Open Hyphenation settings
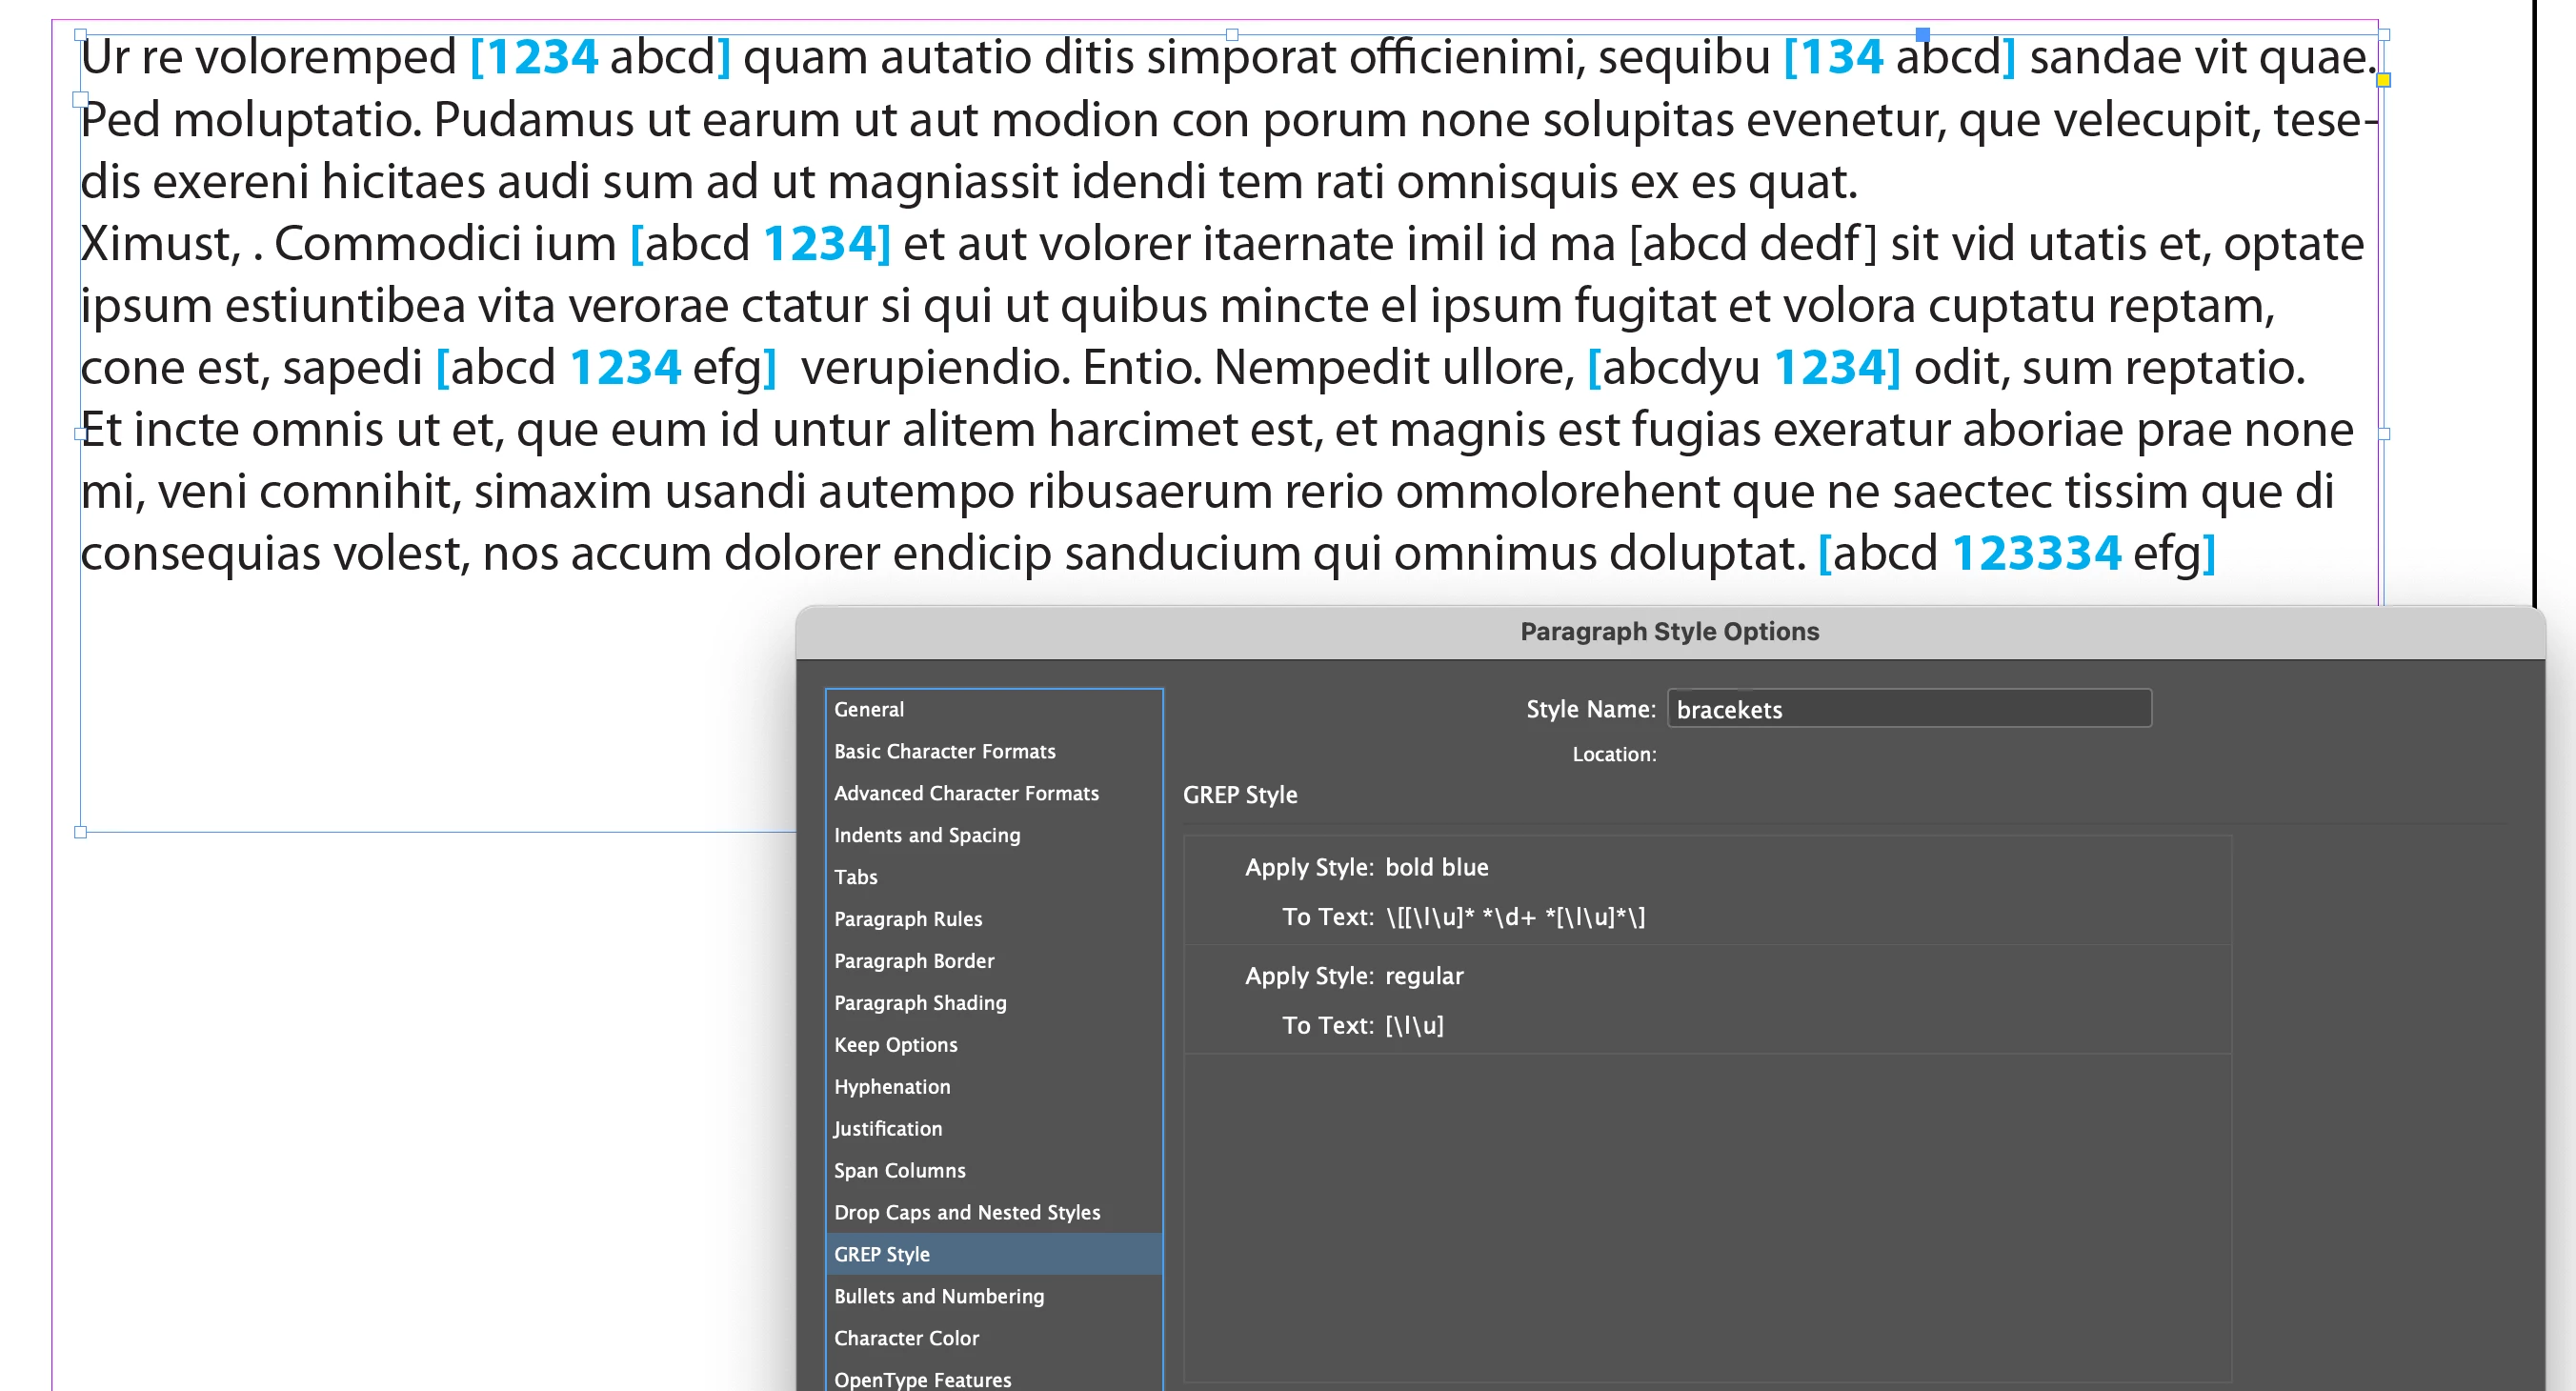2576x1391 pixels. pos(891,1087)
